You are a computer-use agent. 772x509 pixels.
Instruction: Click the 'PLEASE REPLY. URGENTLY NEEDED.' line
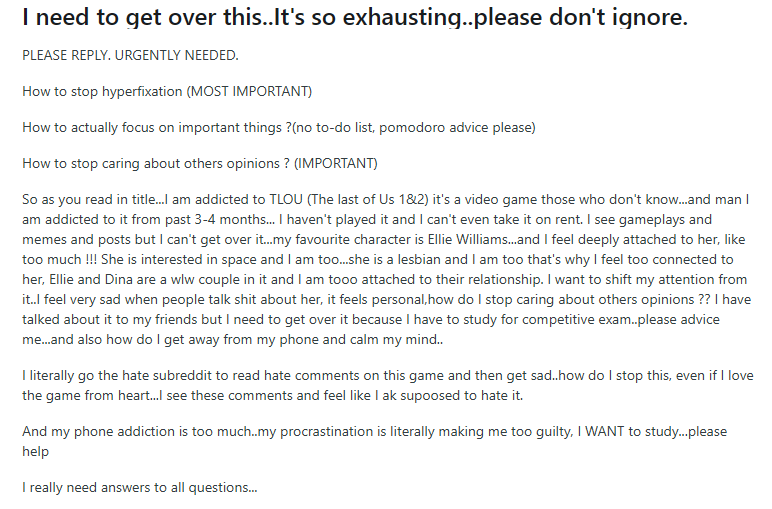point(130,56)
